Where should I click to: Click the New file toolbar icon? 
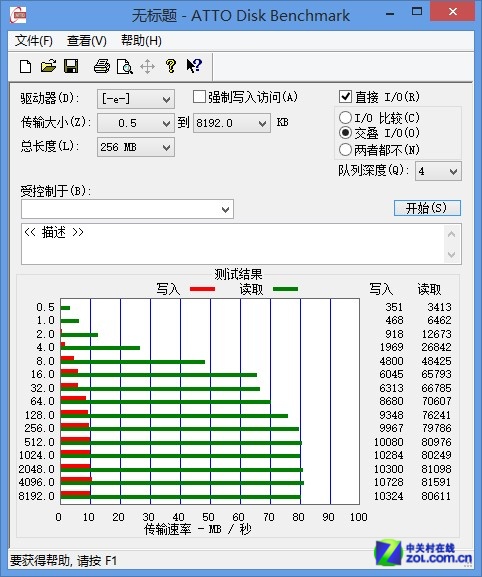coord(25,67)
